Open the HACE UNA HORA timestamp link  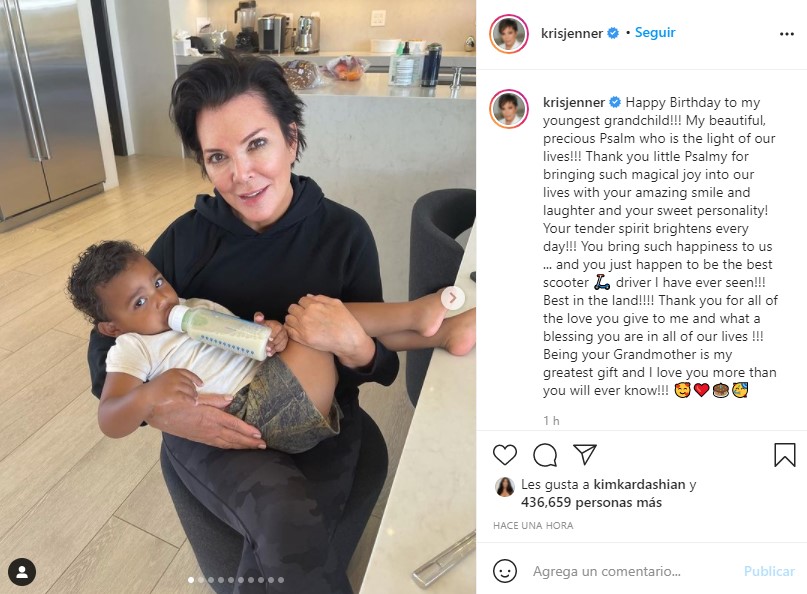tap(533, 526)
